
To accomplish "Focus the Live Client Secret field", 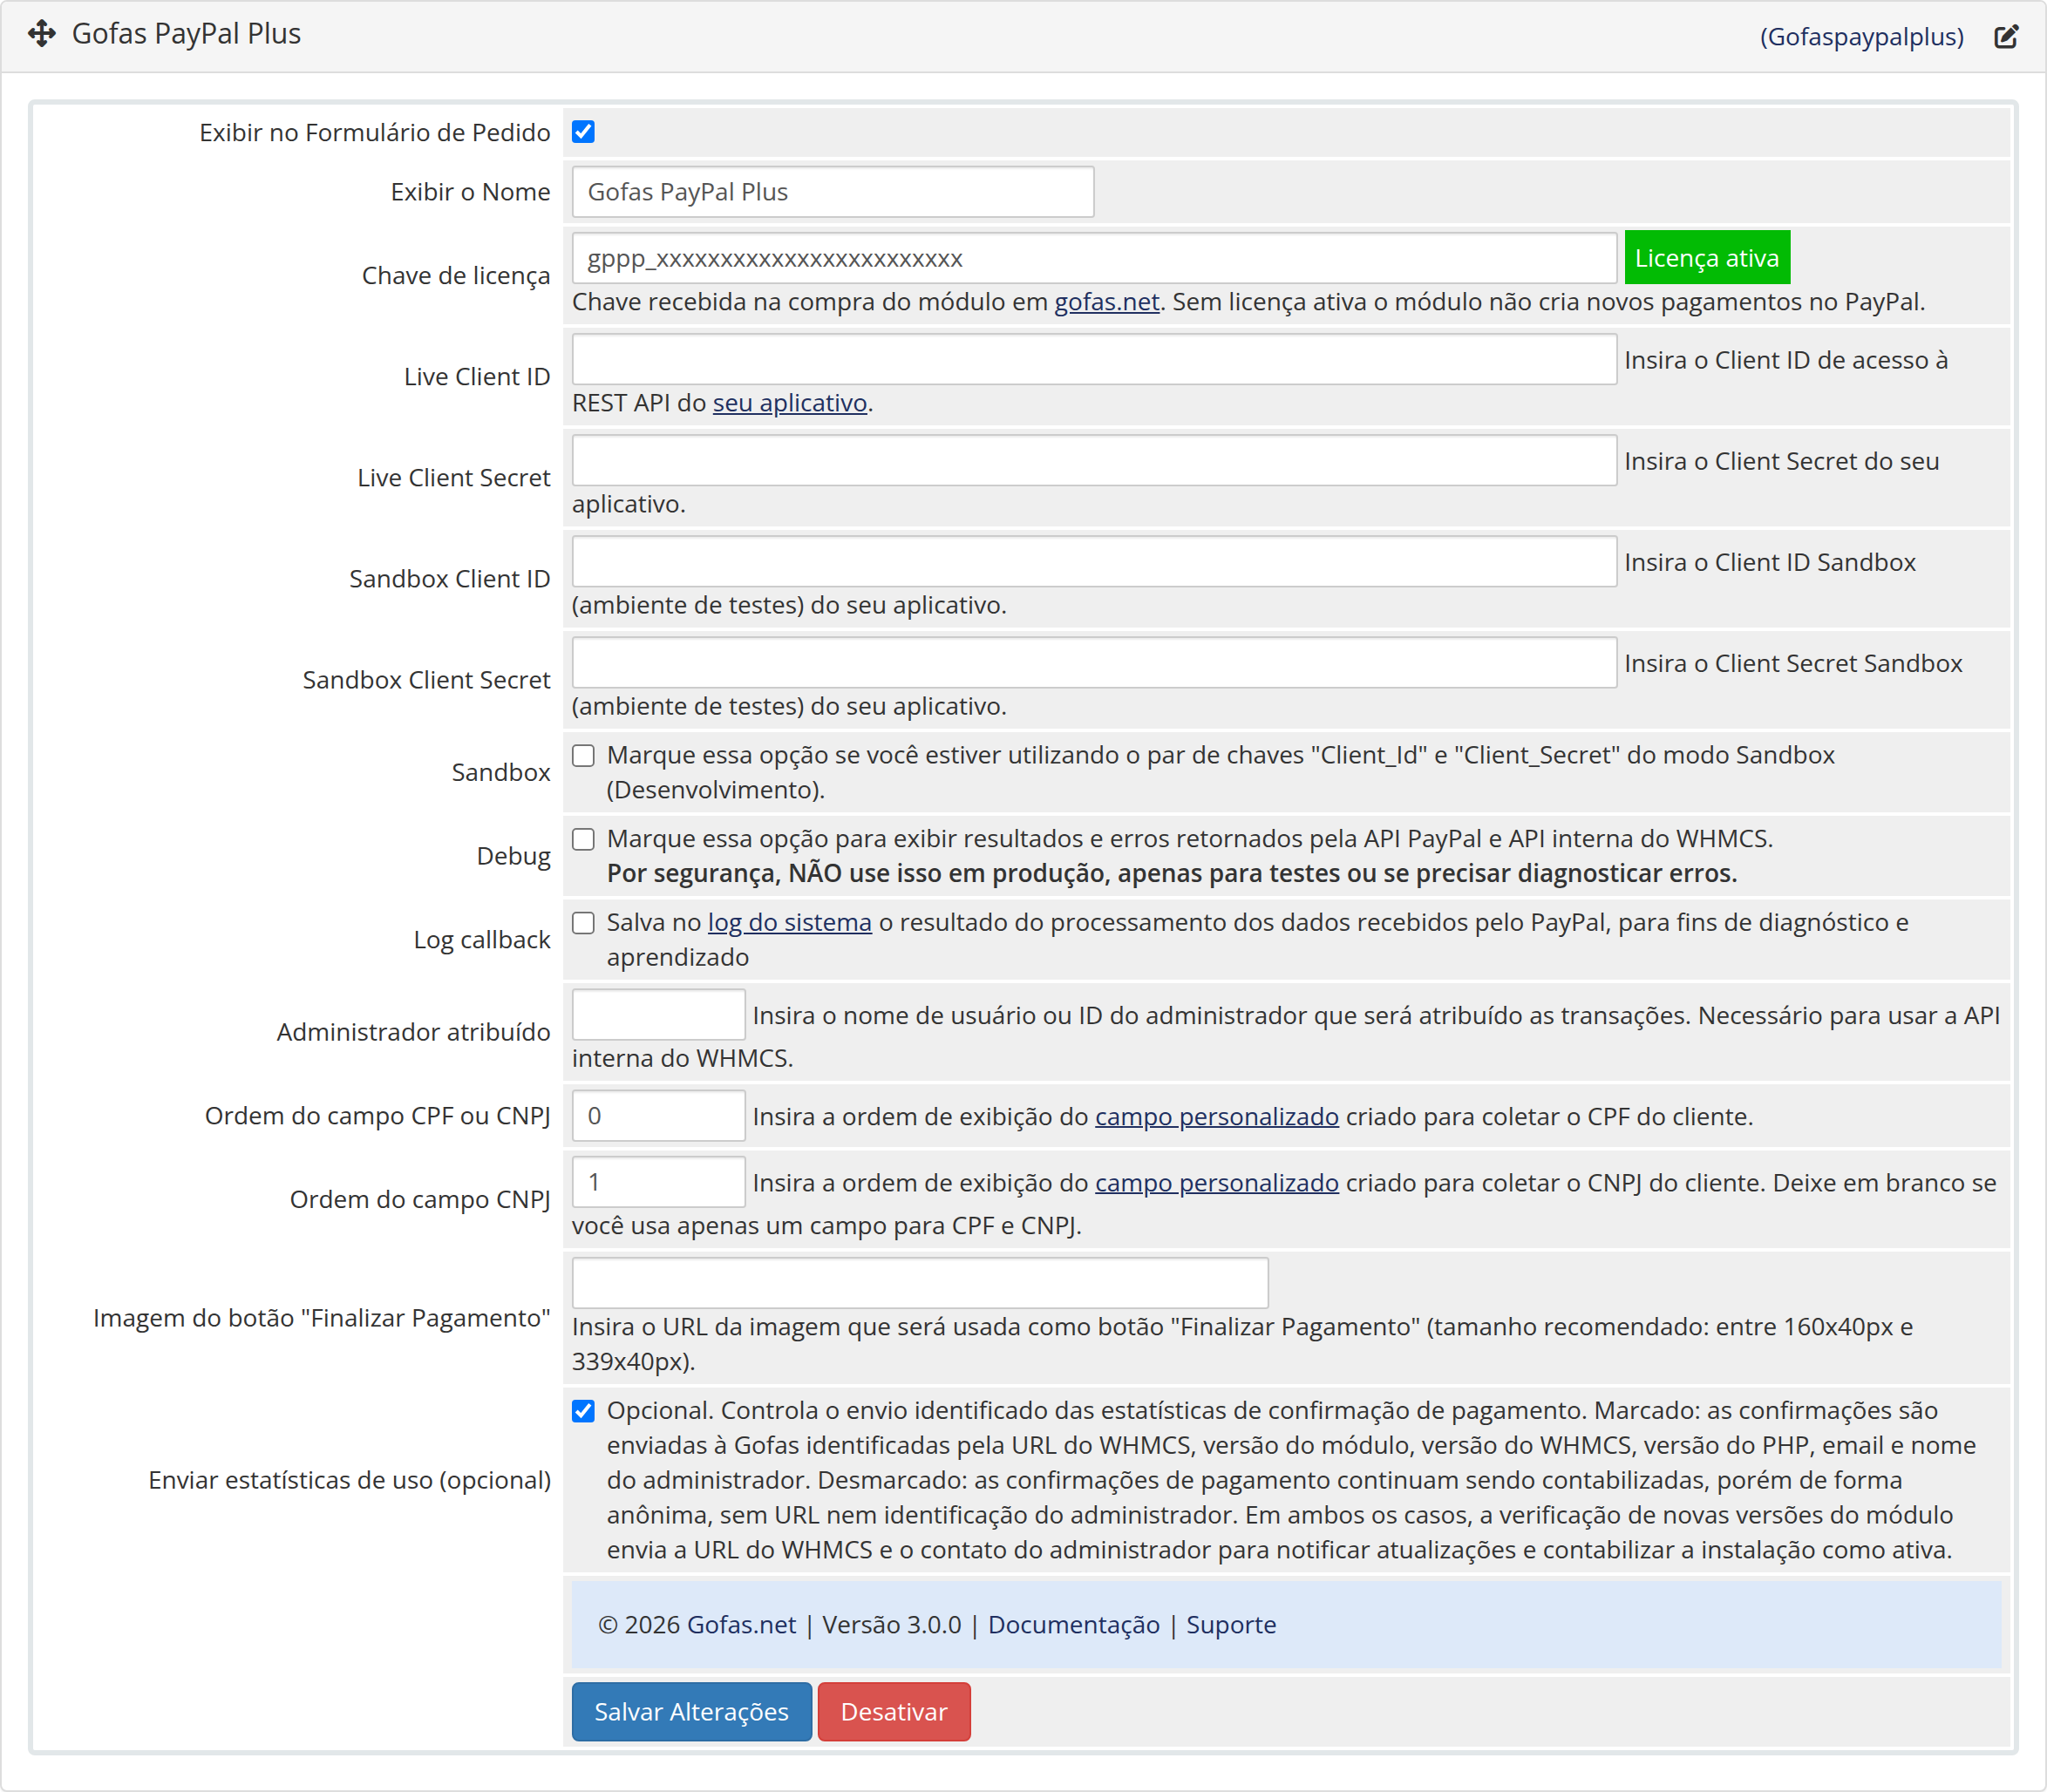I will (x=1094, y=461).
